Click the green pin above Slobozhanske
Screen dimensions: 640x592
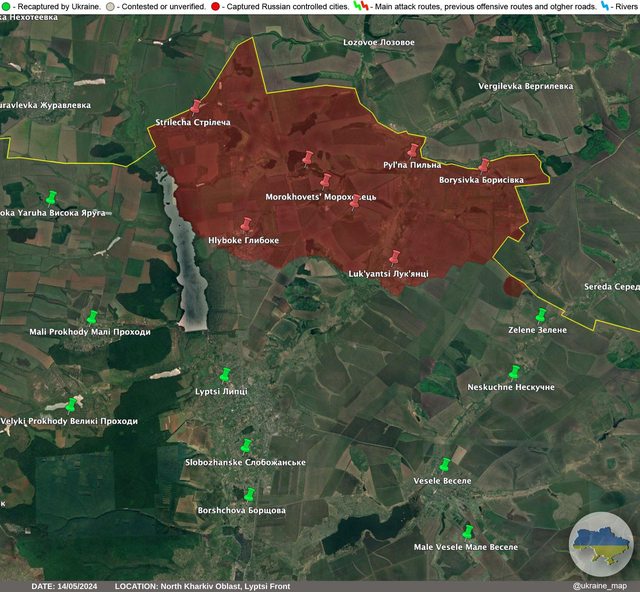[245, 446]
